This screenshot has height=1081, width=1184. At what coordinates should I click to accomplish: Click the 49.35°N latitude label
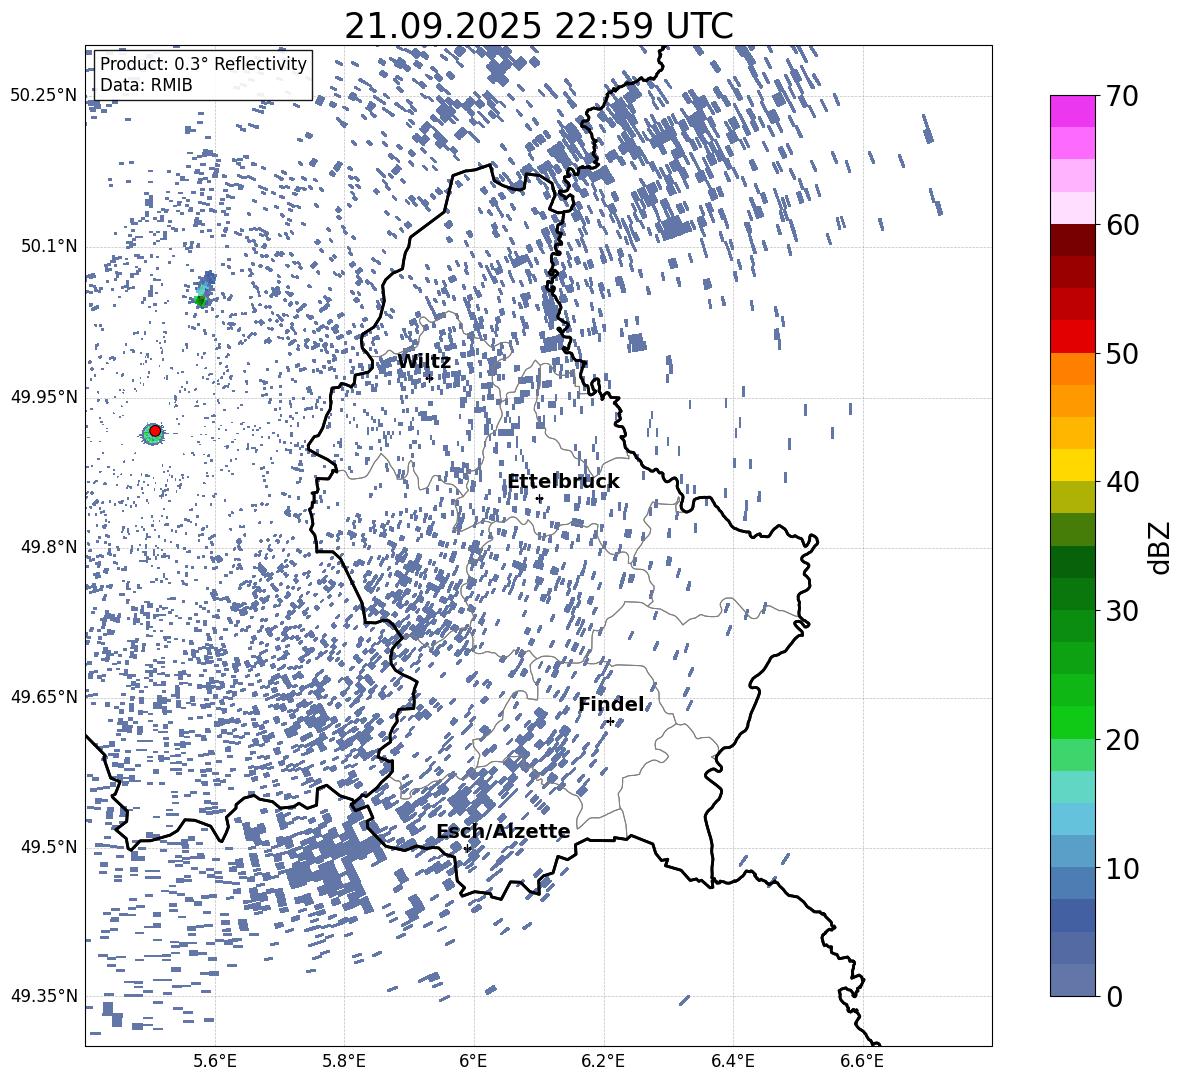click(x=43, y=996)
